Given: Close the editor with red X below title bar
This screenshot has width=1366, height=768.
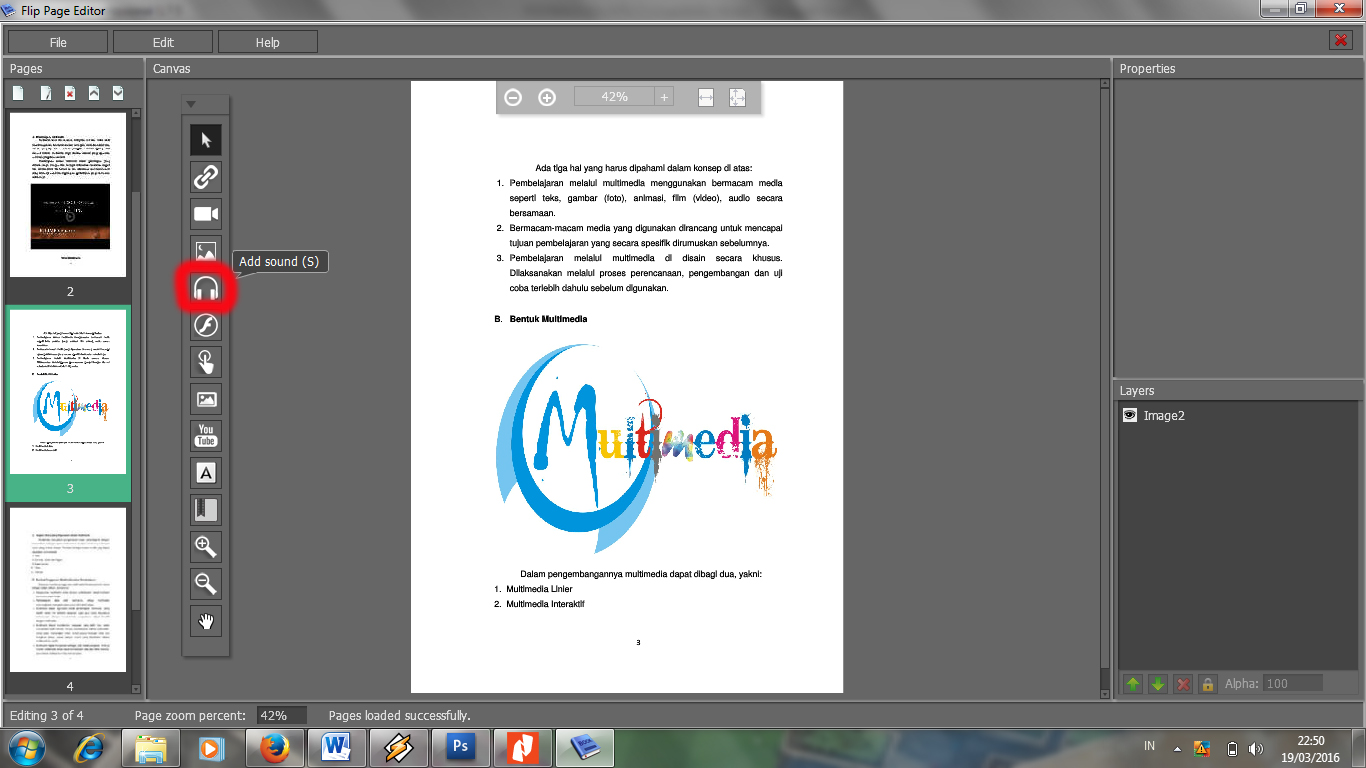Looking at the screenshot, I should click(x=1341, y=40).
